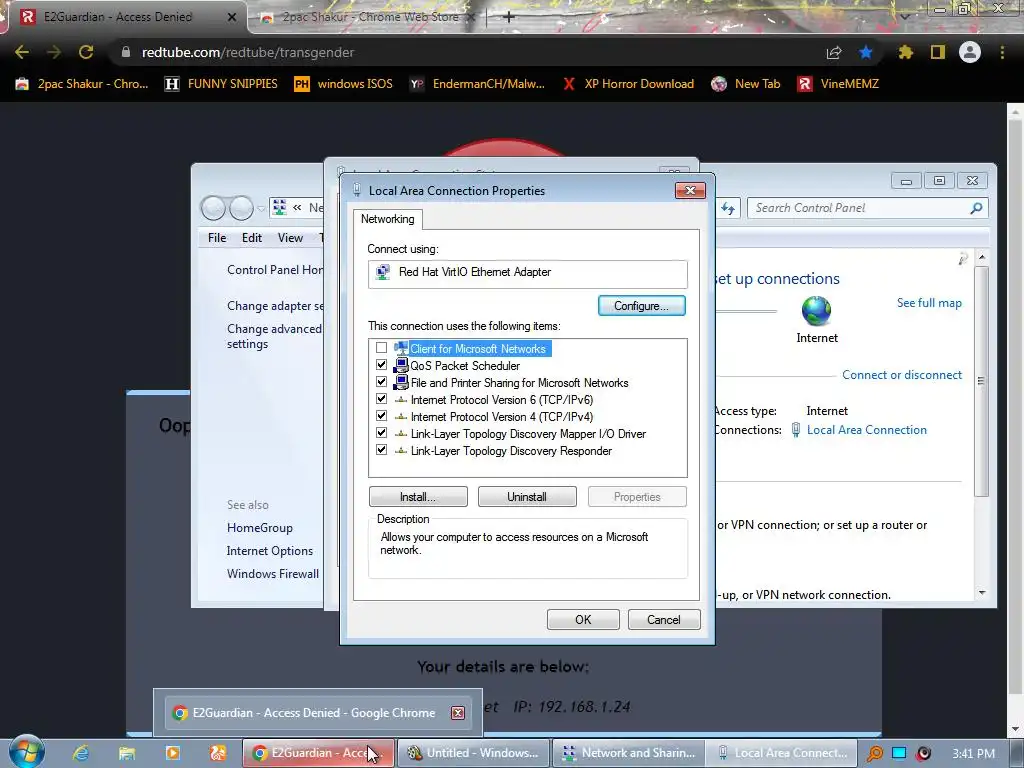The width and height of the screenshot is (1024, 768).
Task: Focus the Search Control Panel box
Action: pyautogui.click(x=859, y=208)
